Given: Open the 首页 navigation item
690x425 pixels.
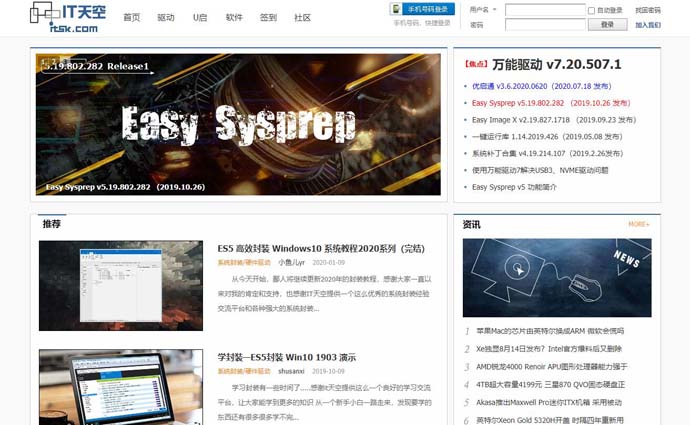Looking at the screenshot, I should [132, 18].
